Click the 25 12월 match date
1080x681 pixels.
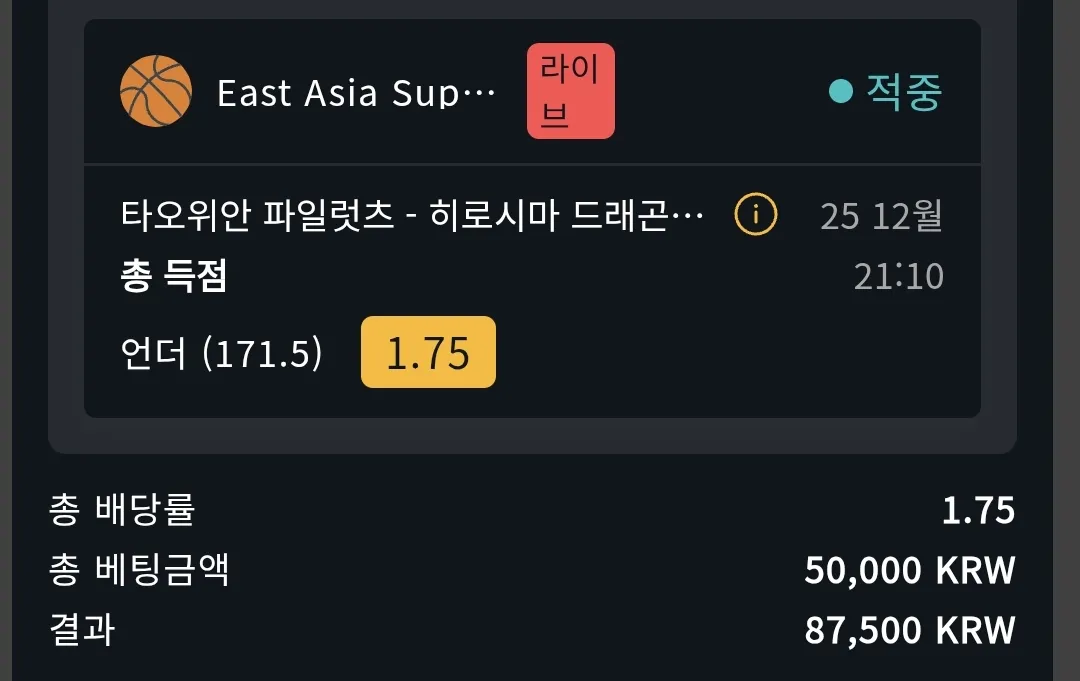point(881,216)
